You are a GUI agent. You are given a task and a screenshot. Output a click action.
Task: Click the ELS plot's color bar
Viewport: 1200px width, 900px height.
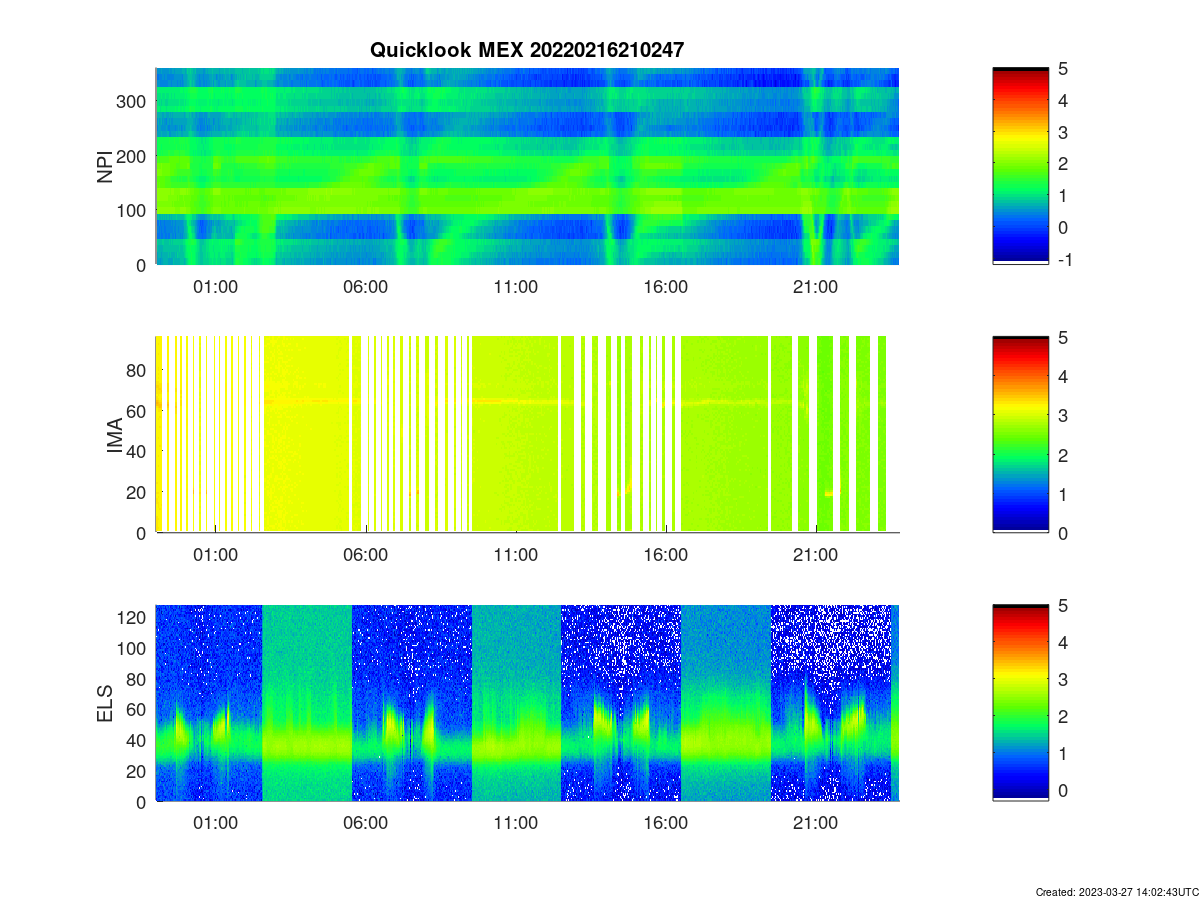point(1020,703)
